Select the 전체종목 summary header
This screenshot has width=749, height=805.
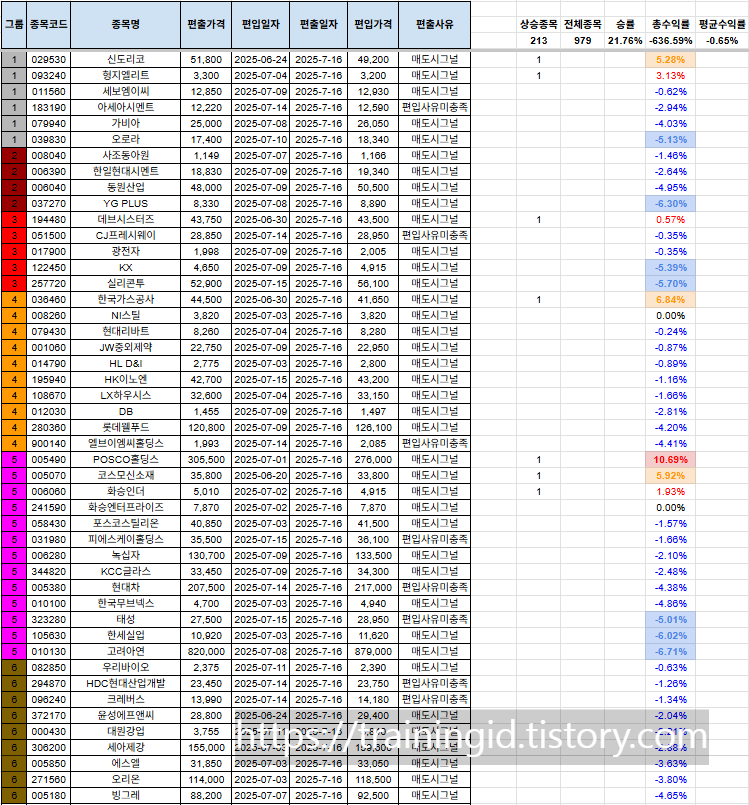pos(583,24)
